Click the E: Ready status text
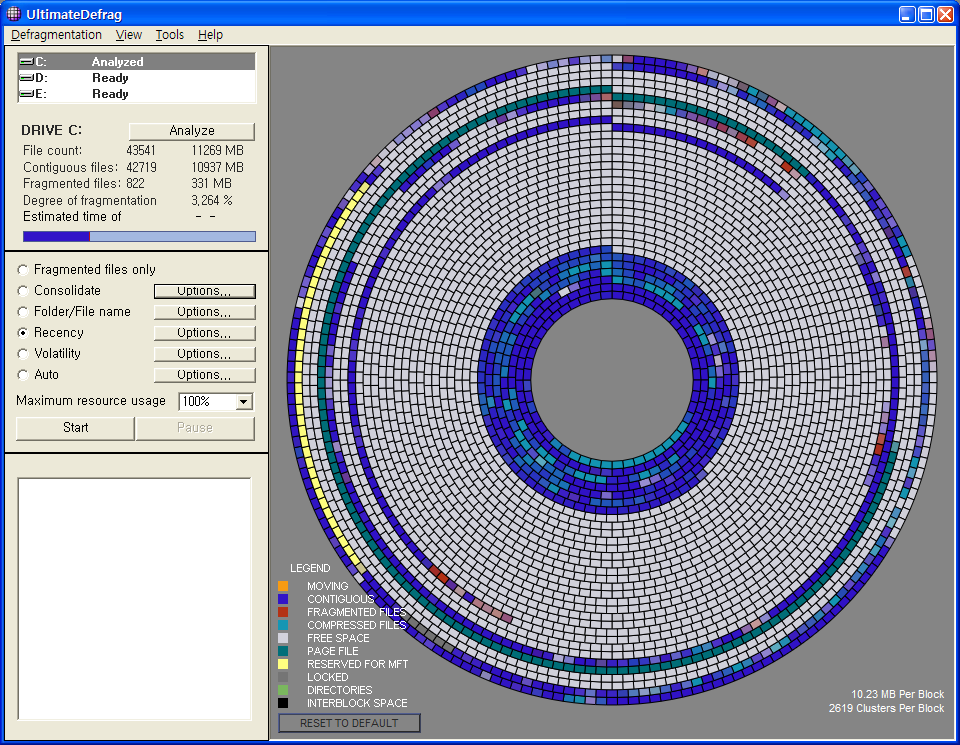Image resolution: width=960 pixels, height=745 pixels. click(x=110, y=94)
